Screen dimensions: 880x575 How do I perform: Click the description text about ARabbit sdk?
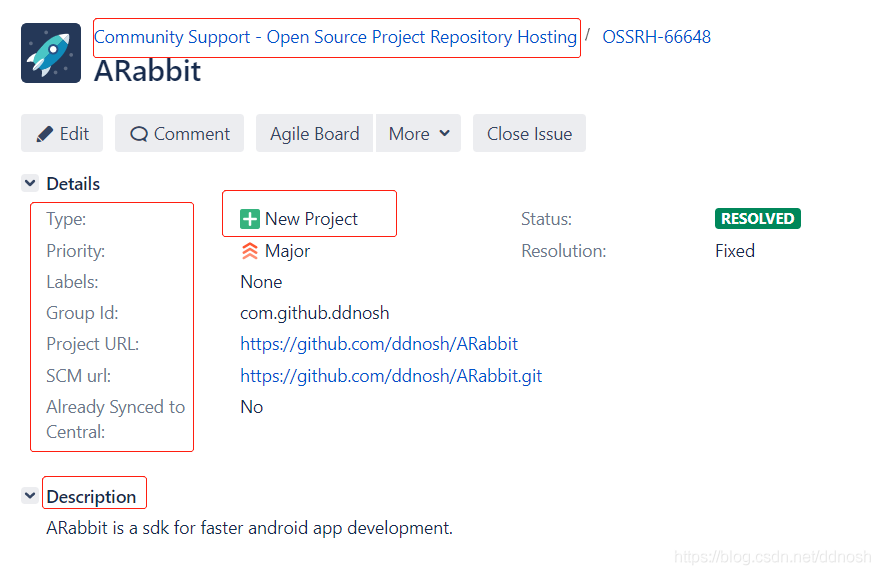(249, 528)
